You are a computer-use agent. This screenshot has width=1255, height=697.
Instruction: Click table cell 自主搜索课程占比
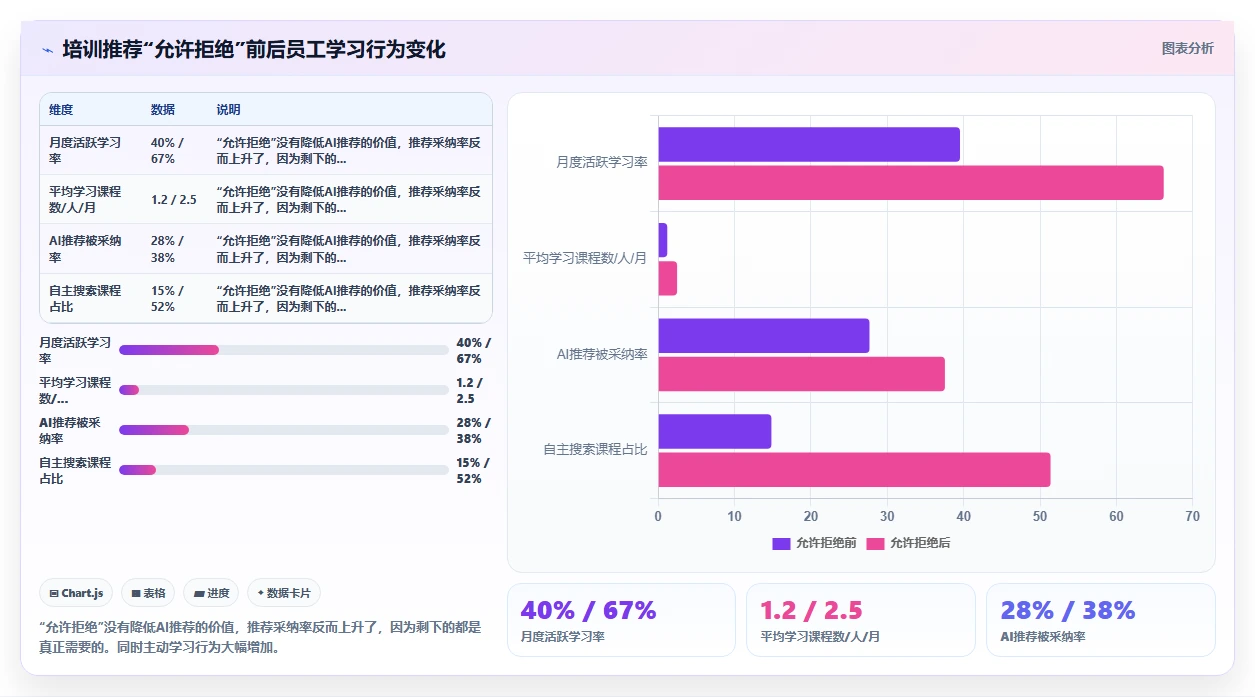[85, 298]
